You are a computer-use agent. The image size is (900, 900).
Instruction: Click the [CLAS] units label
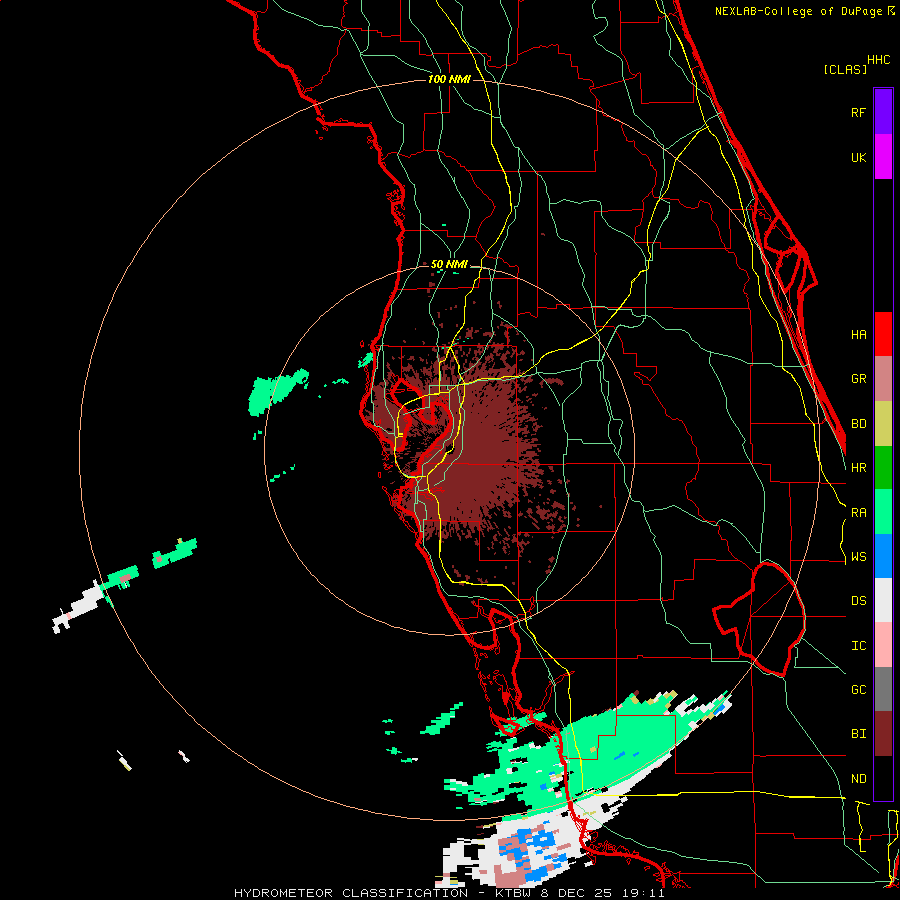845,69
